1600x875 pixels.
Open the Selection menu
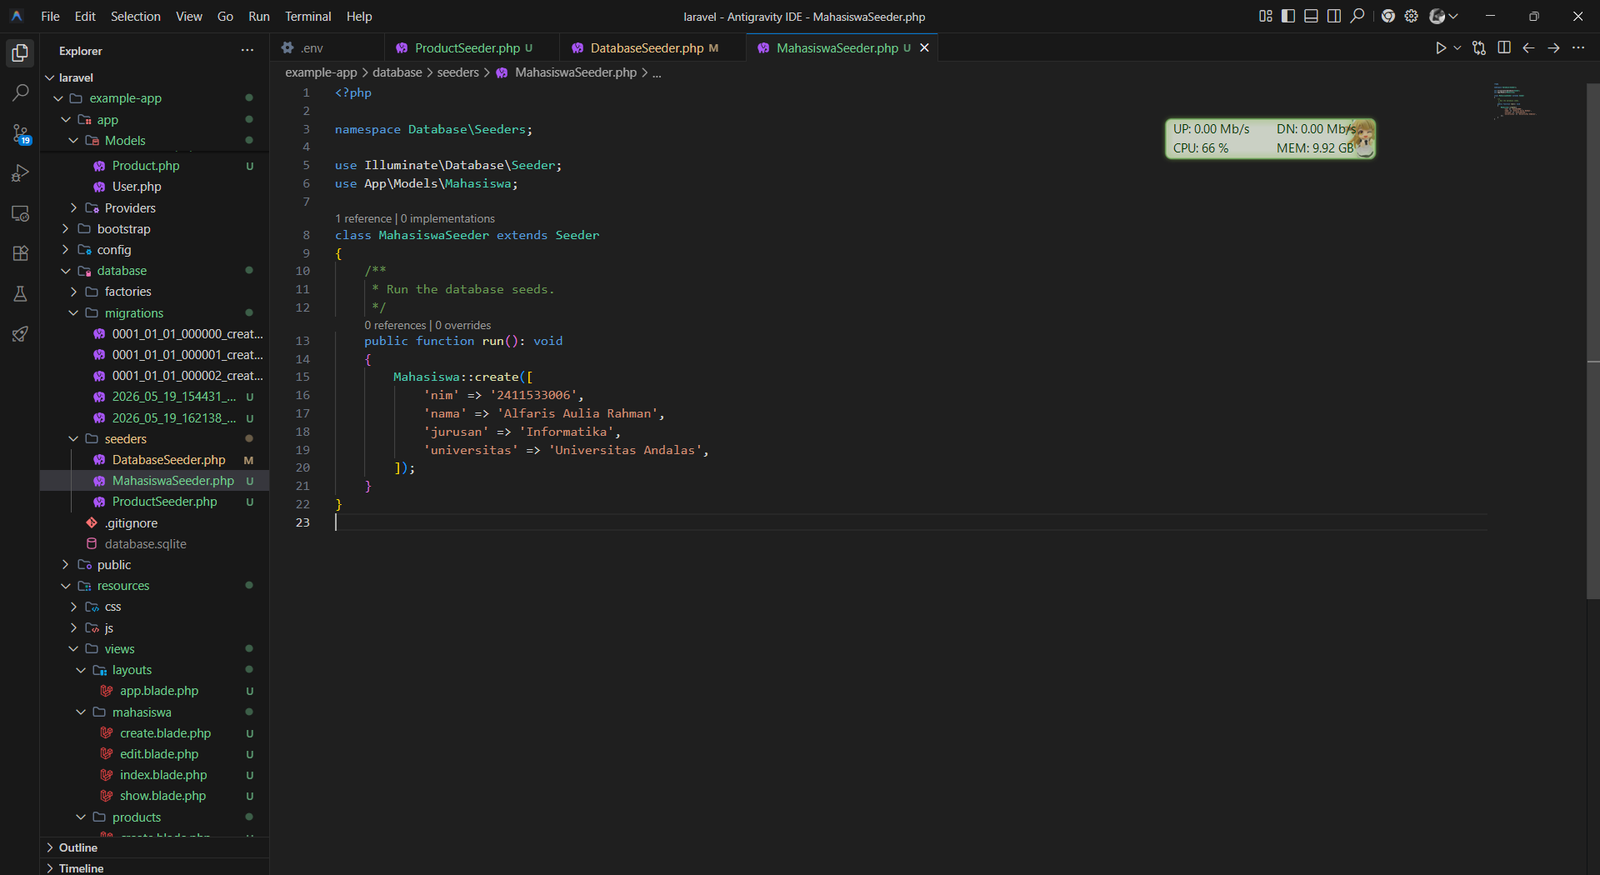(x=135, y=16)
